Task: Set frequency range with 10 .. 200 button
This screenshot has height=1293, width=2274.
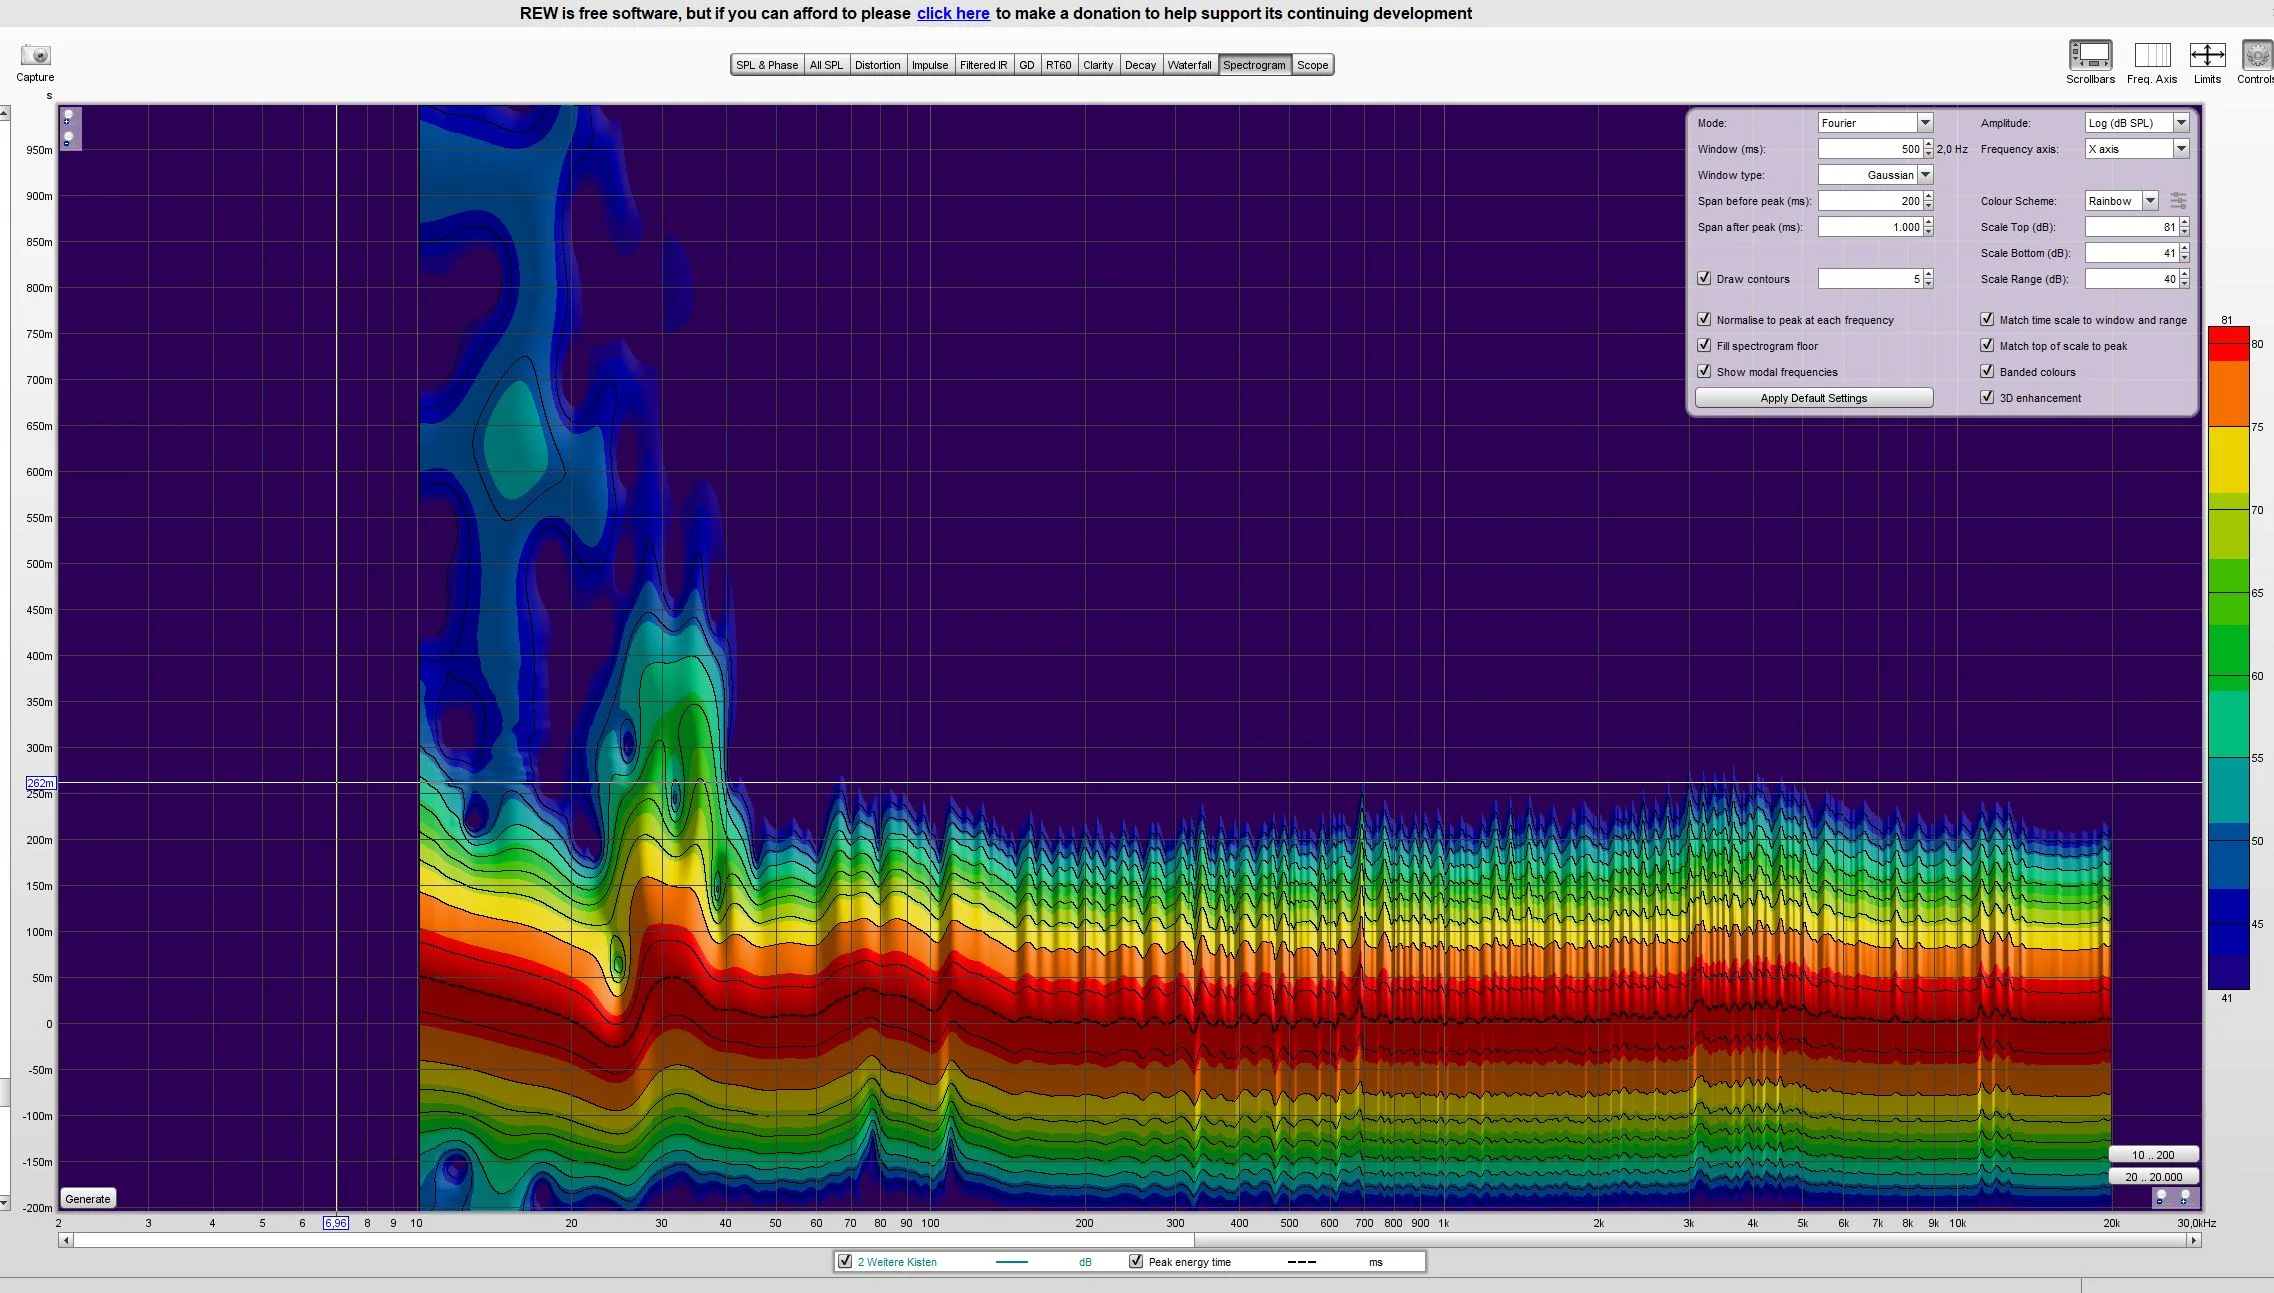Action: pyautogui.click(x=2153, y=1154)
